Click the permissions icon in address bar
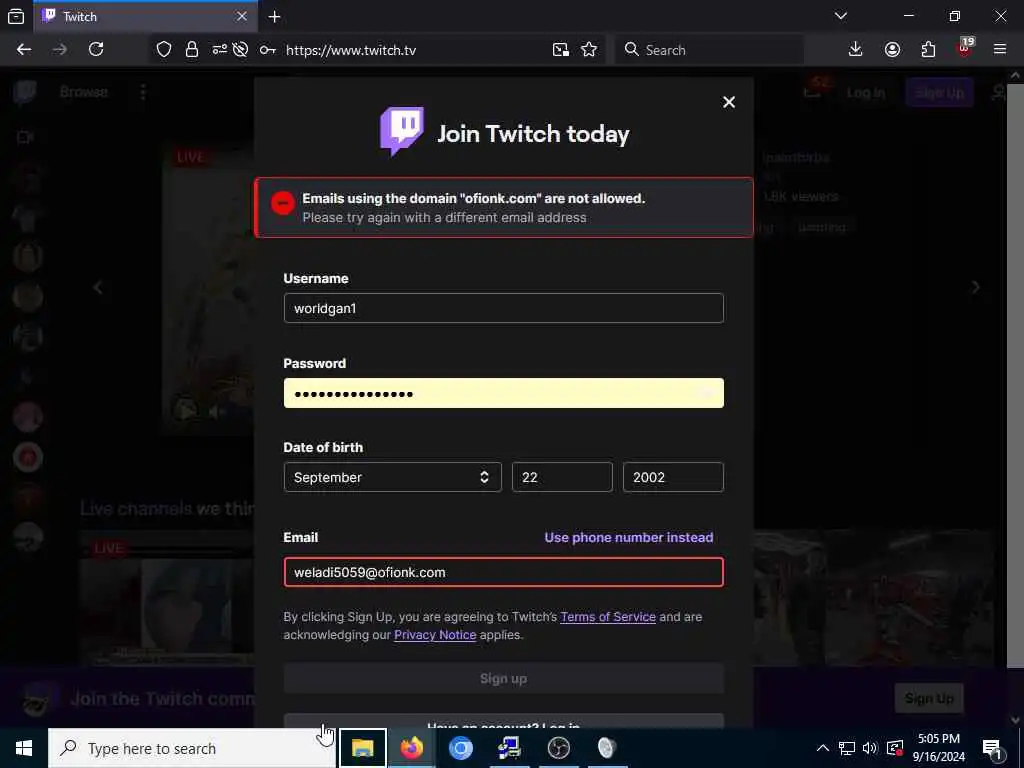 (x=219, y=50)
